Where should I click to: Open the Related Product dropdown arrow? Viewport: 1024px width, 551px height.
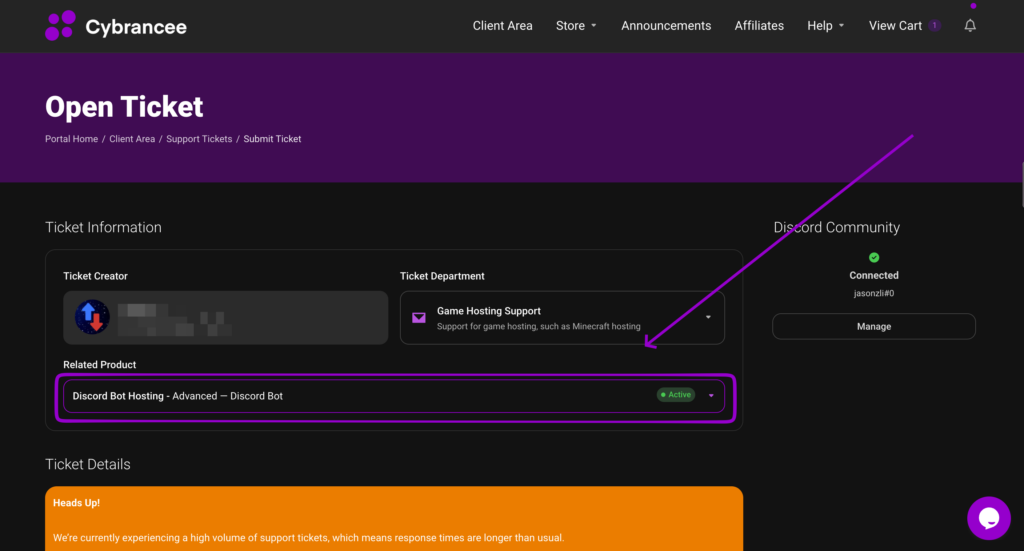pos(711,396)
